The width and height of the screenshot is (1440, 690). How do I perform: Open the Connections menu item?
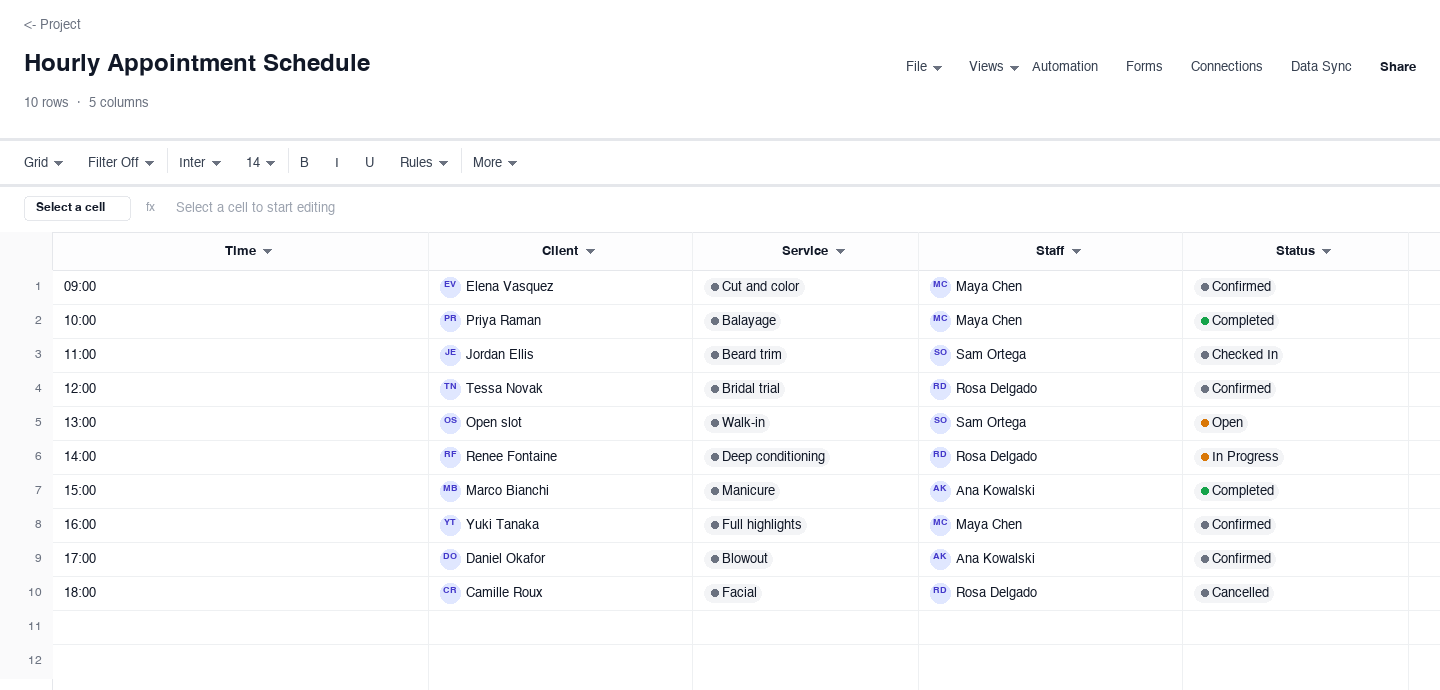point(1226,67)
